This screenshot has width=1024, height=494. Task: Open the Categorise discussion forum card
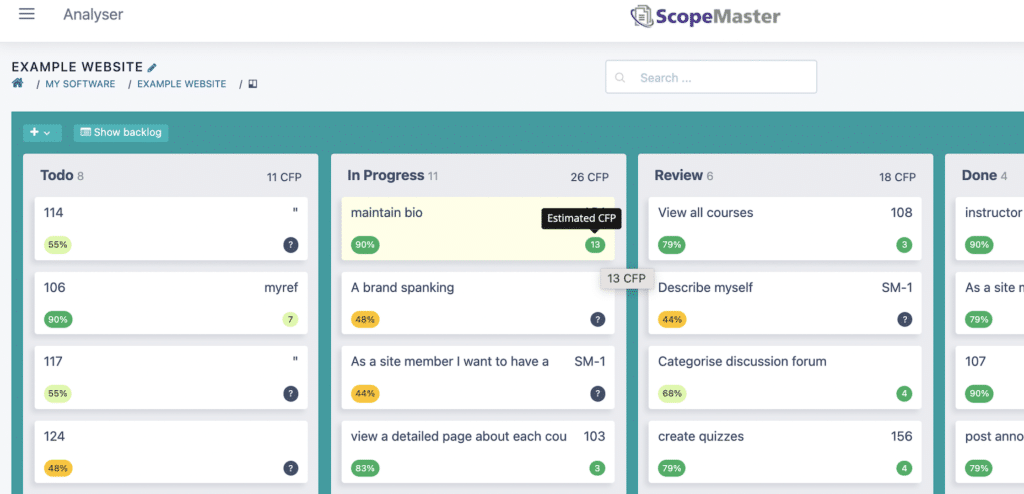point(784,378)
